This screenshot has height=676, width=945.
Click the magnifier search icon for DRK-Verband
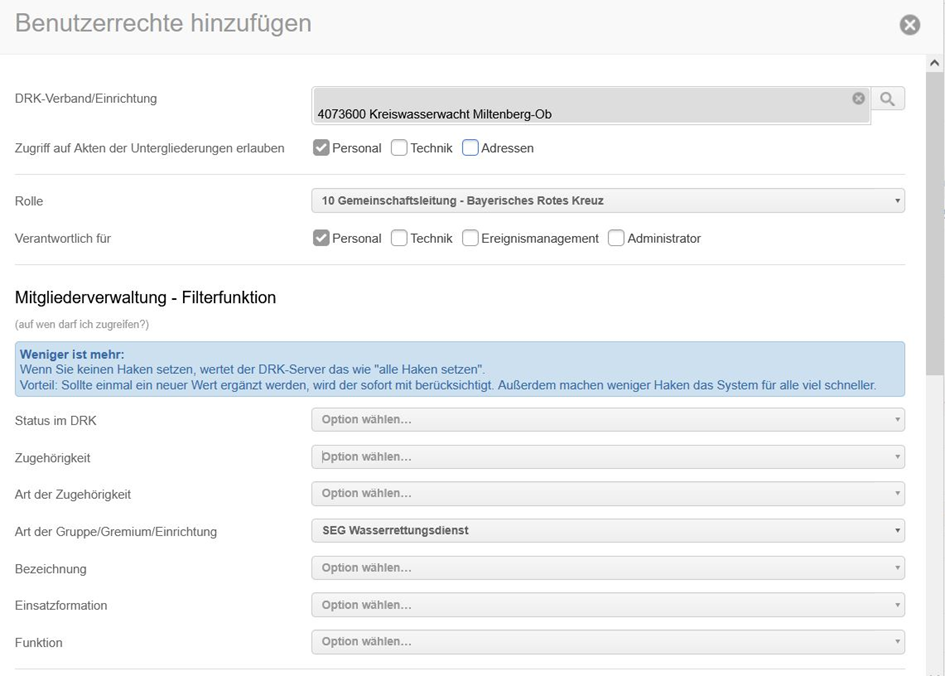tap(887, 98)
